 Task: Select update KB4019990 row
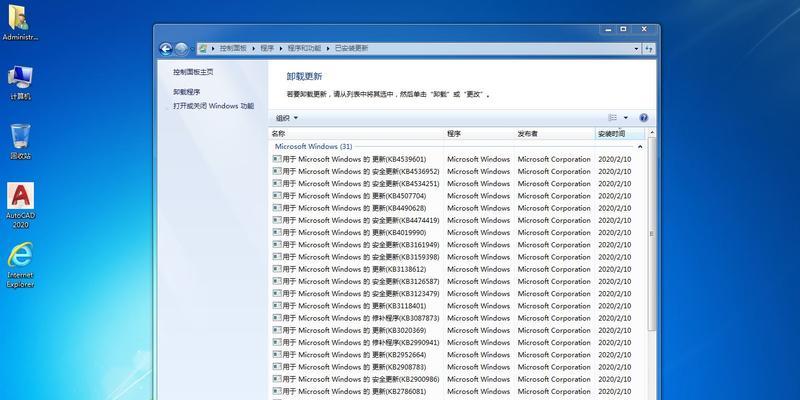pyautogui.click(x=453, y=233)
